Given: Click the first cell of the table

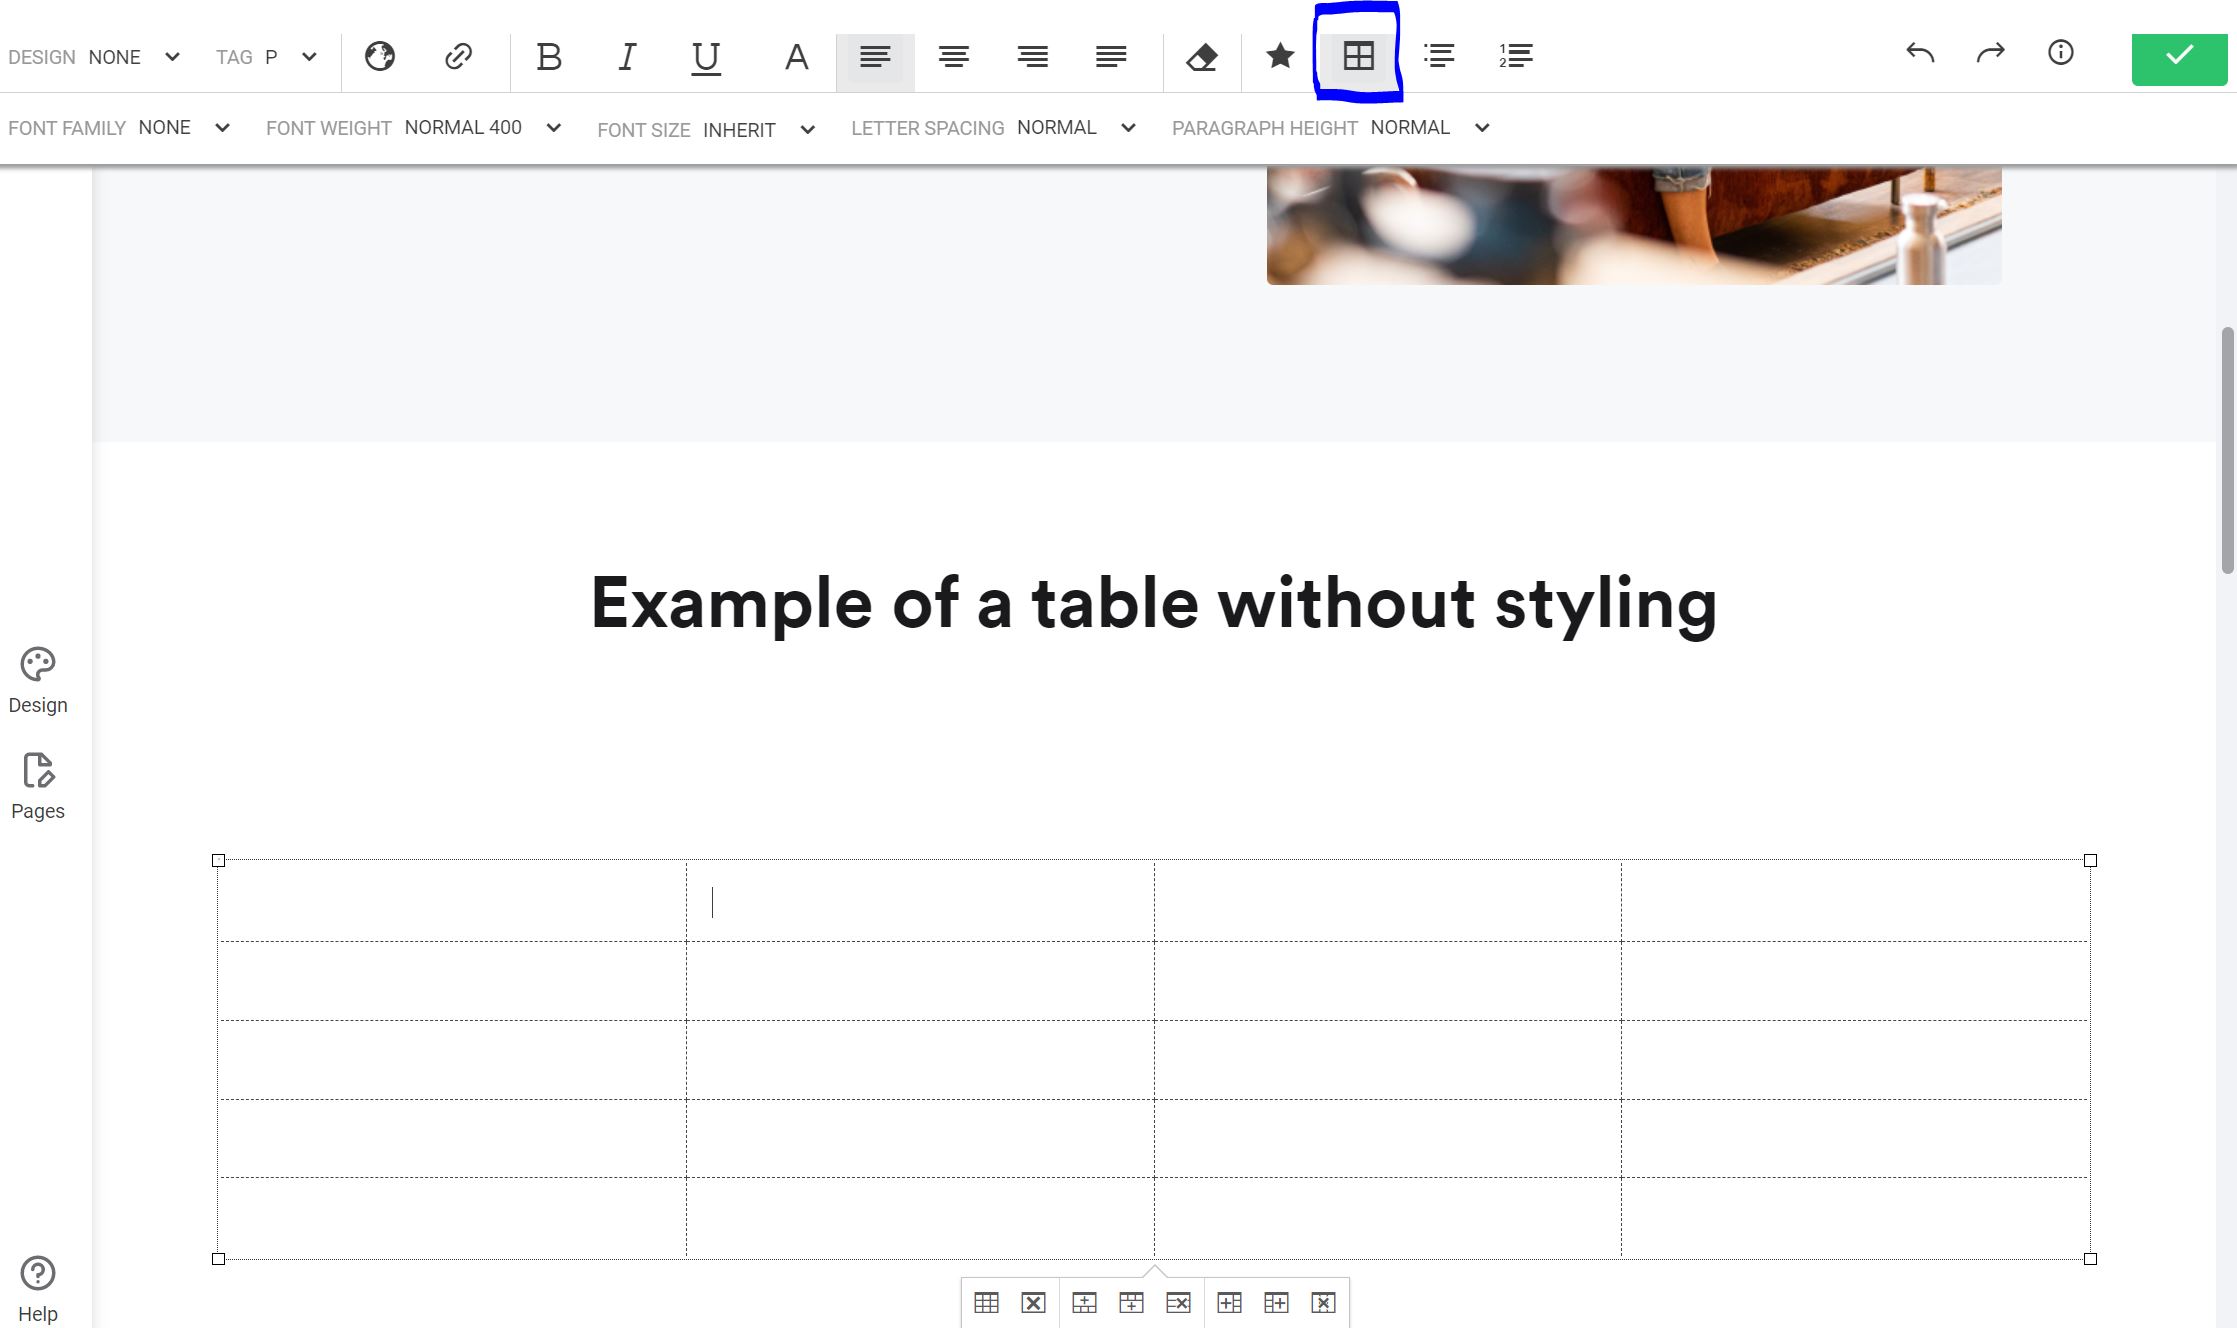Looking at the screenshot, I should click(x=452, y=901).
